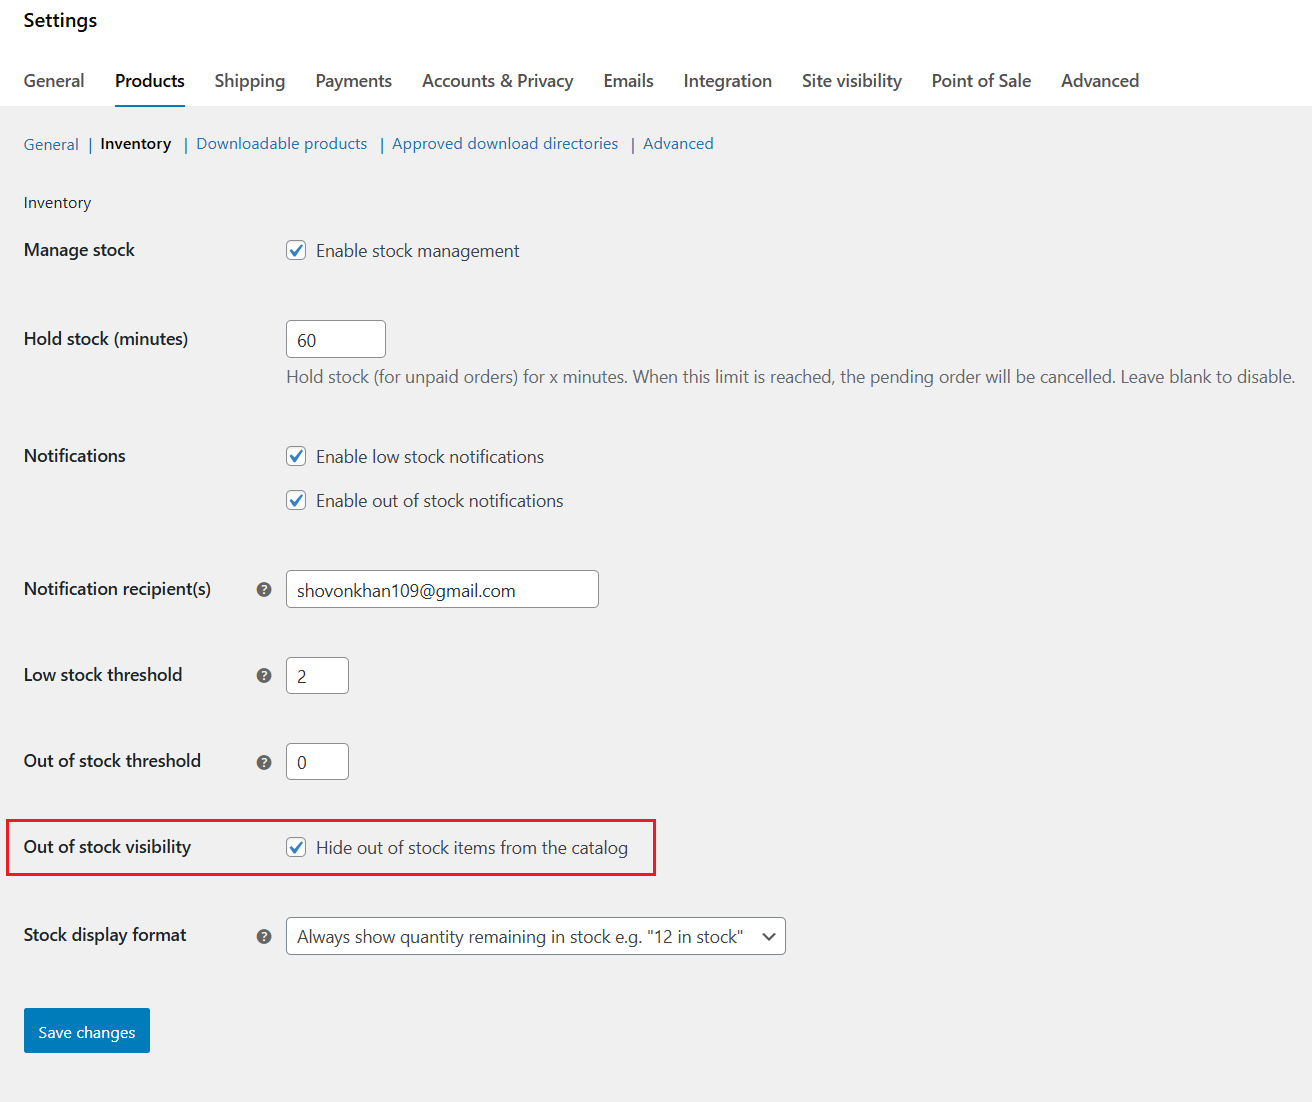This screenshot has width=1312, height=1102.
Task: Switch to the Accounts & Privacy tab
Action: coord(497,81)
